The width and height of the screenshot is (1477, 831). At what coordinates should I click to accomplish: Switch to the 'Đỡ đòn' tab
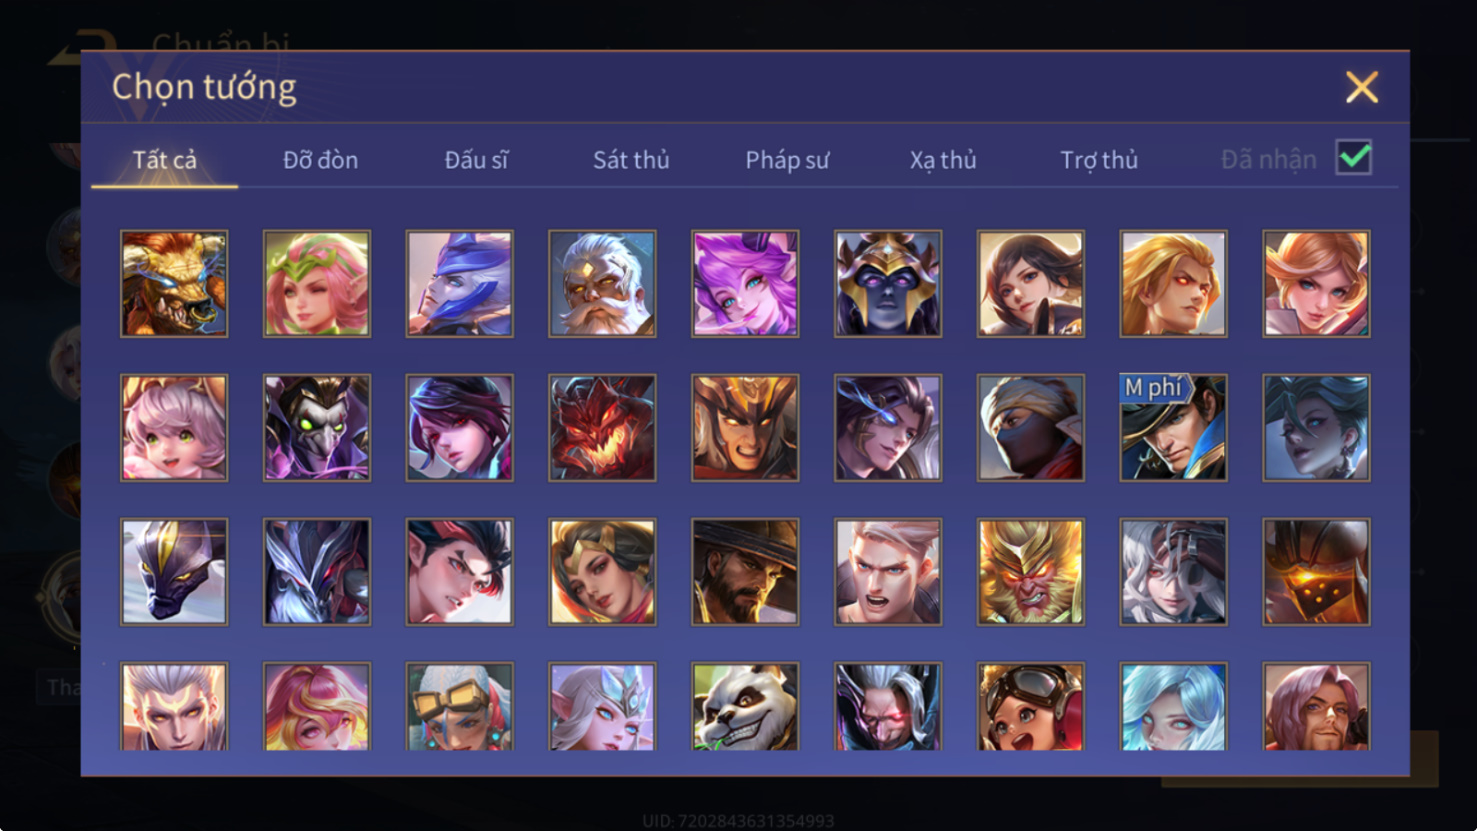(320, 160)
